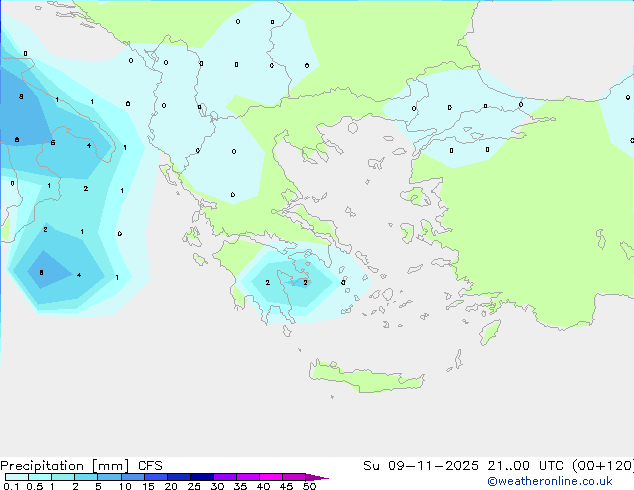This screenshot has height=490, width=634.
Task: Click the 15–20 mm legend color swatch
Action: 156,477
